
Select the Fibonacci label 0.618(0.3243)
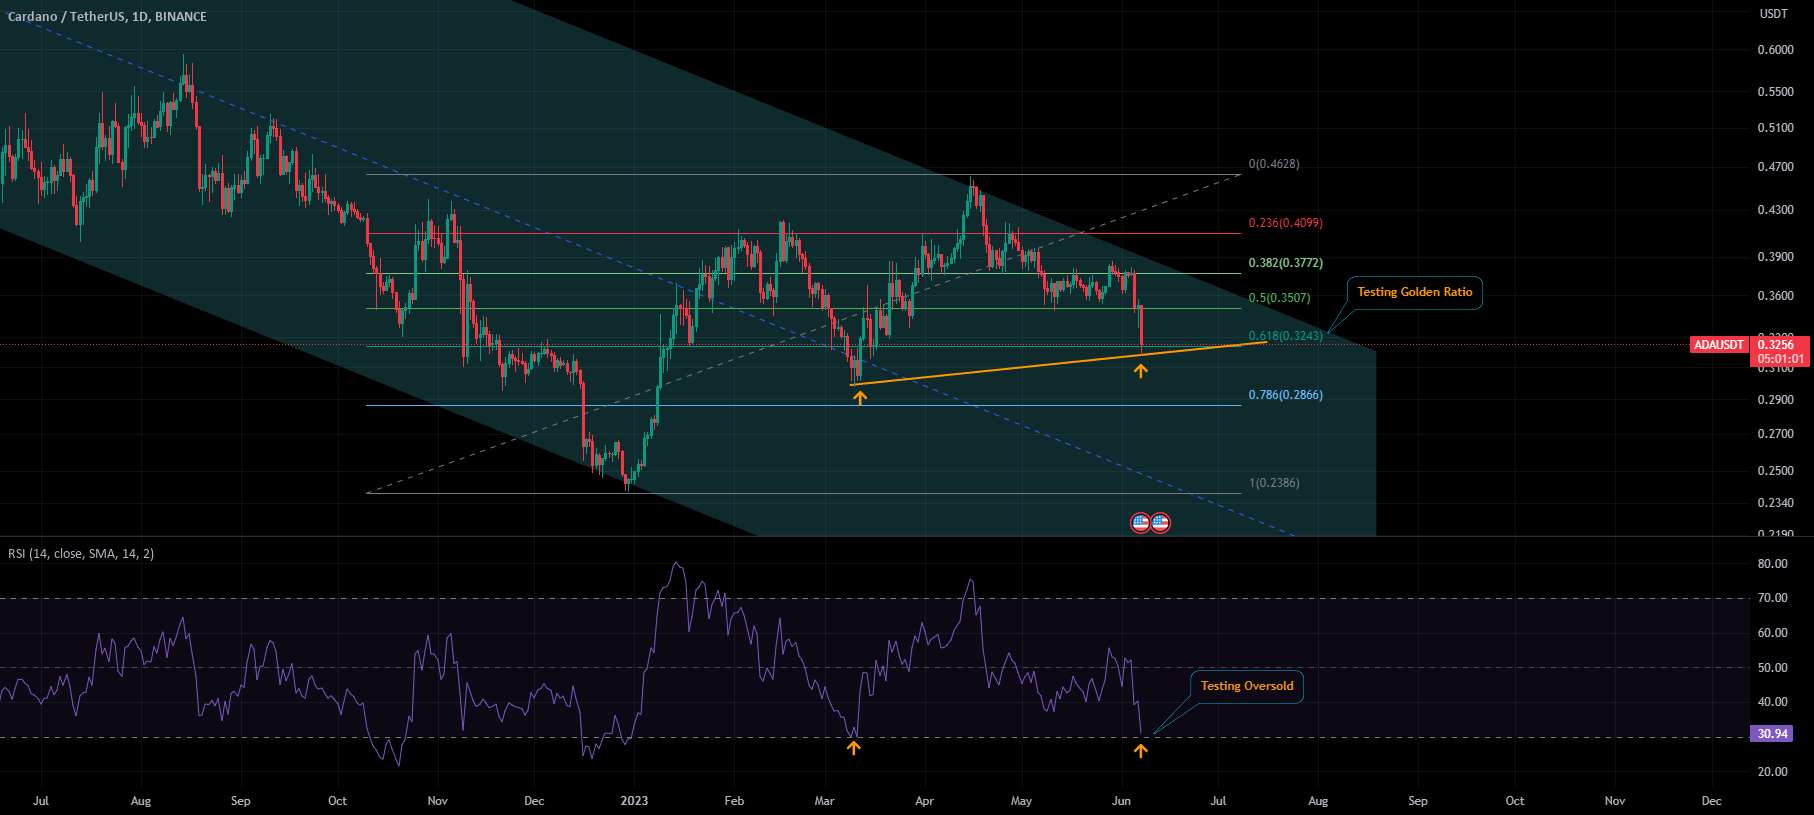click(1285, 336)
